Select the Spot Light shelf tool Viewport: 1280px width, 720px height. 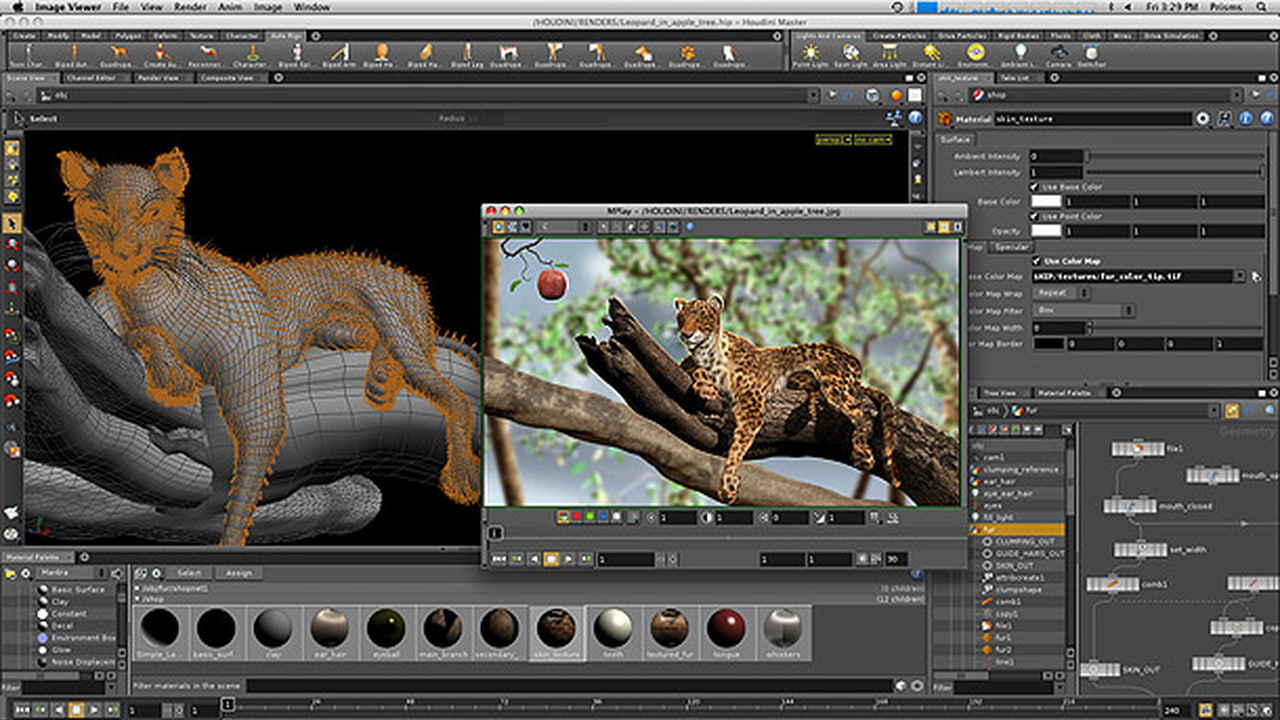tap(850, 54)
